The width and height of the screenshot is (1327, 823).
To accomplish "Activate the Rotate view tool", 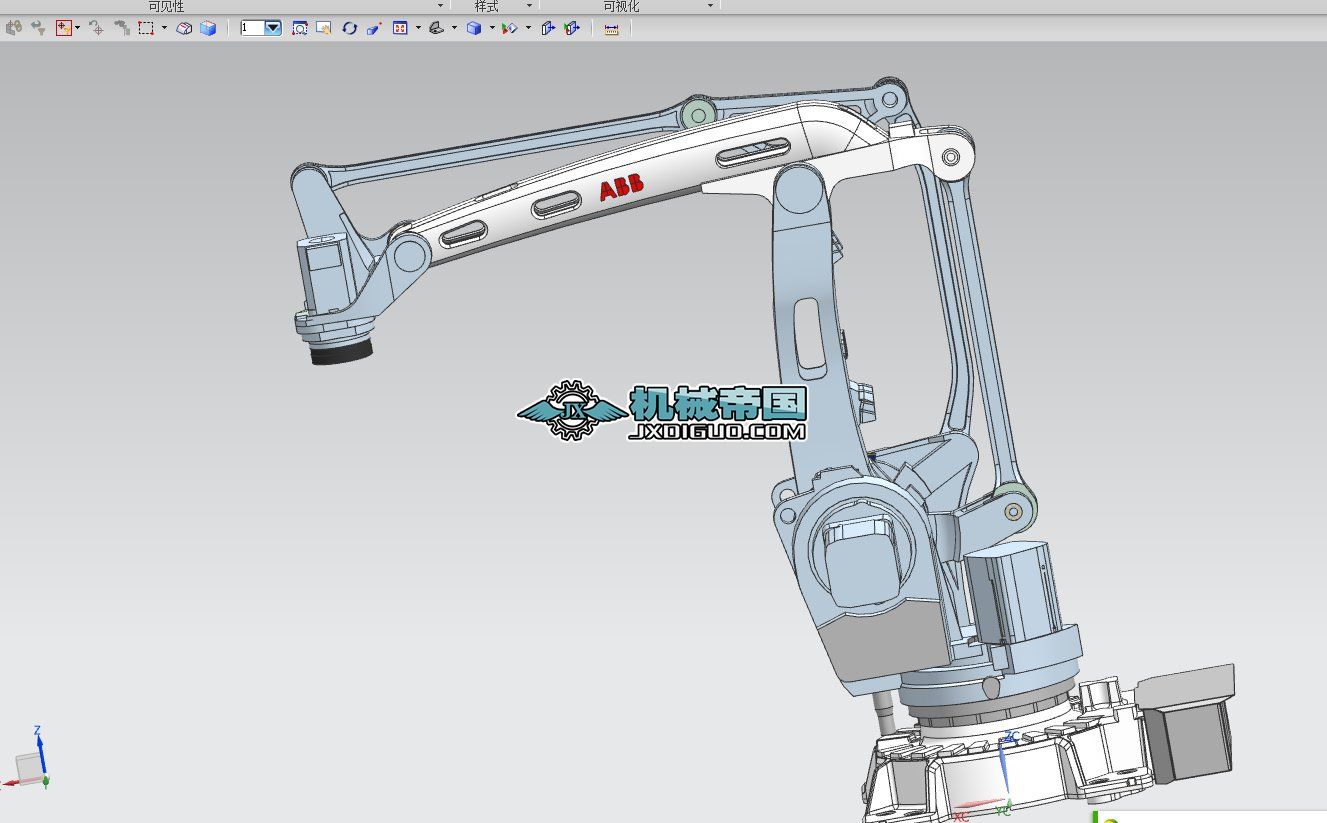I will 349,28.
